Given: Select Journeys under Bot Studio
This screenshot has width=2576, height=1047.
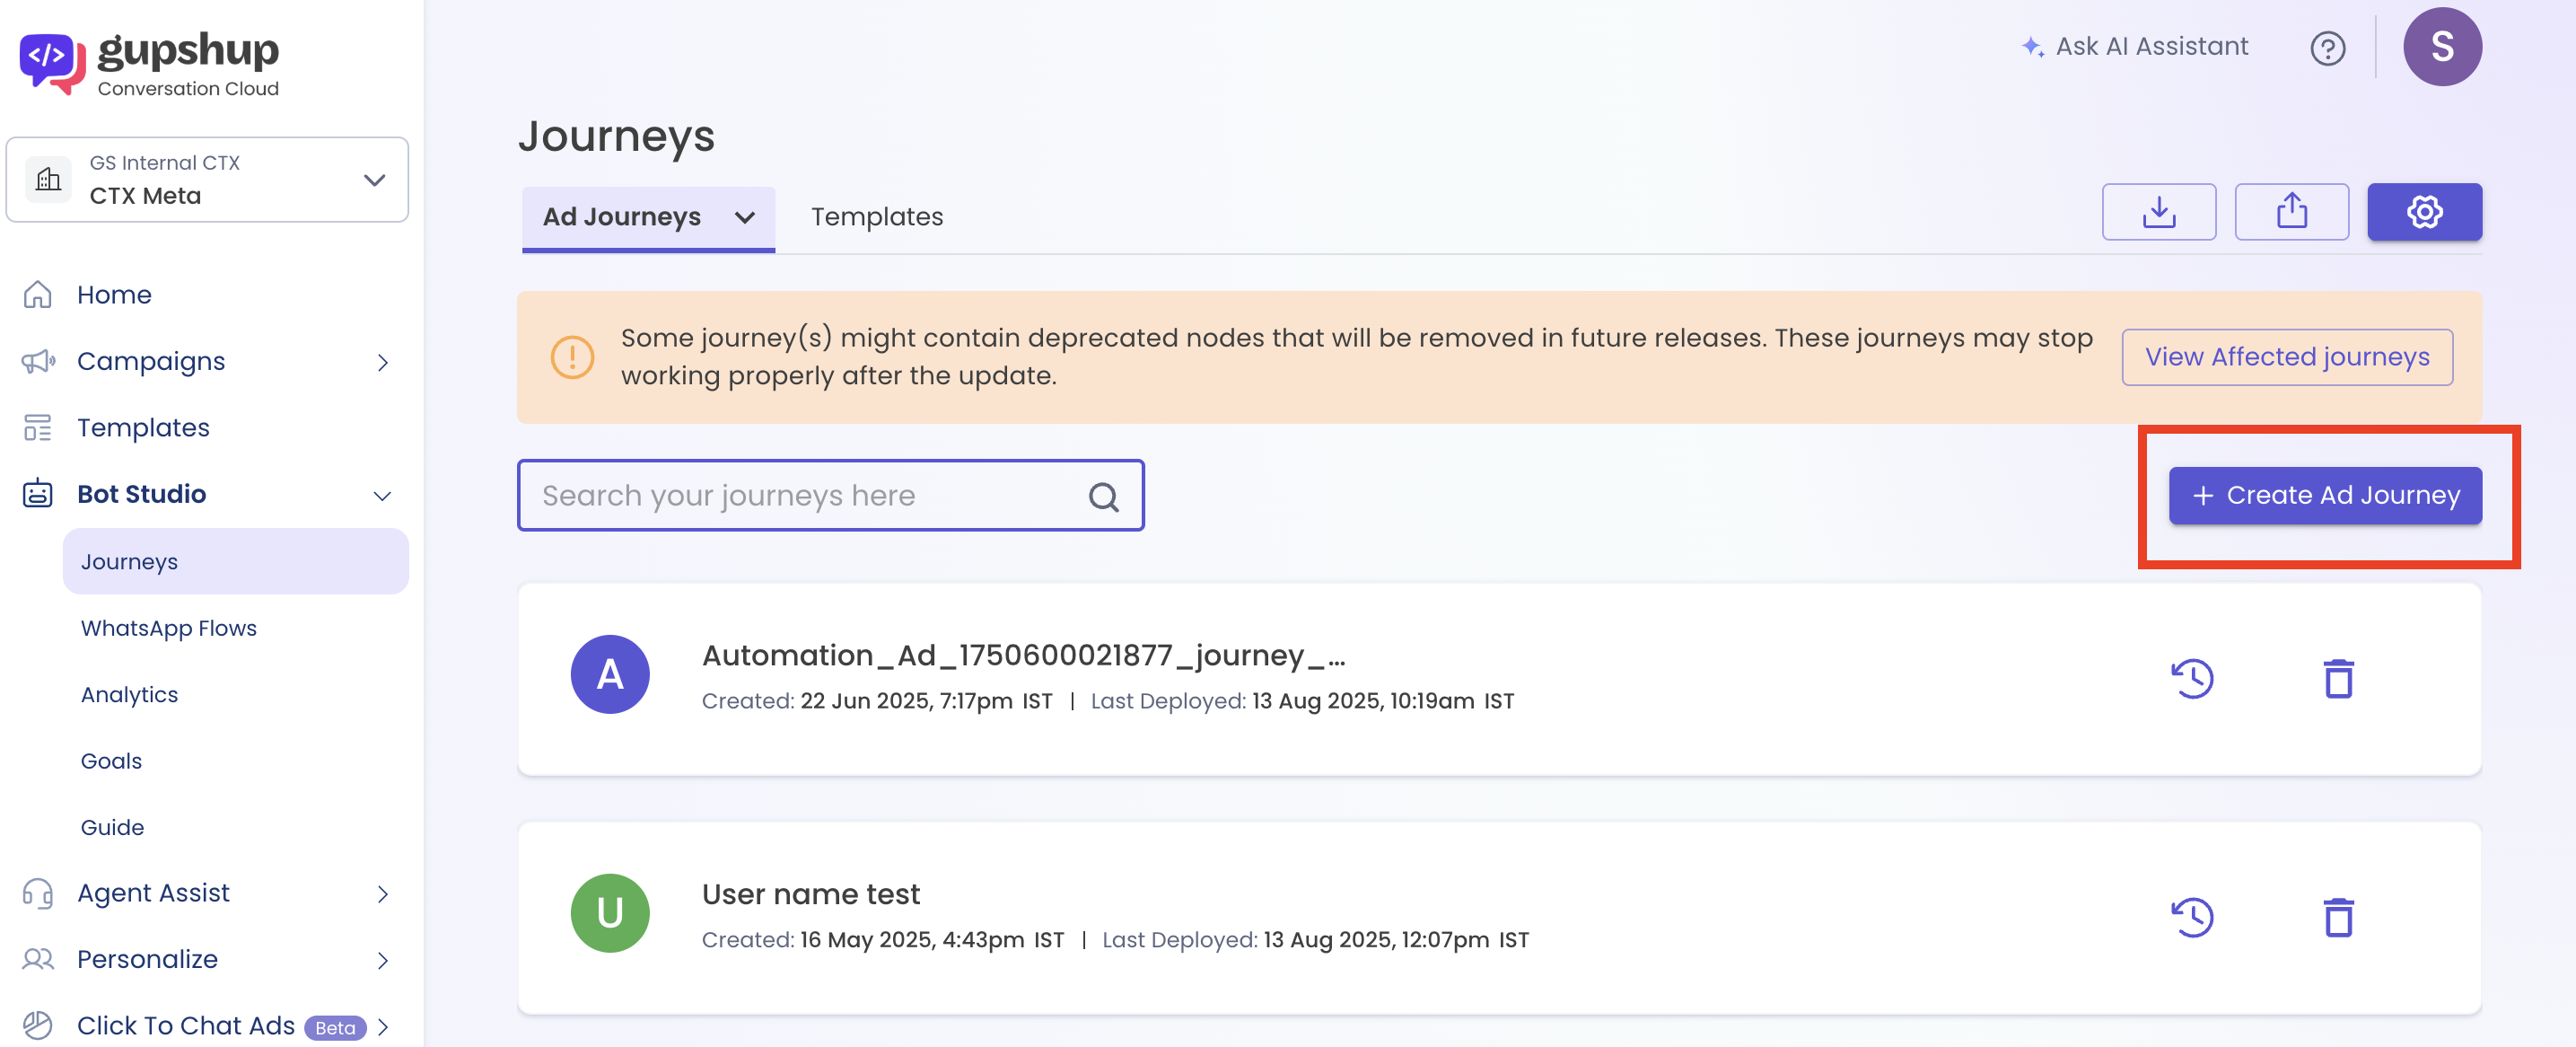Looking at the screenshot, I should click(235, 561).
